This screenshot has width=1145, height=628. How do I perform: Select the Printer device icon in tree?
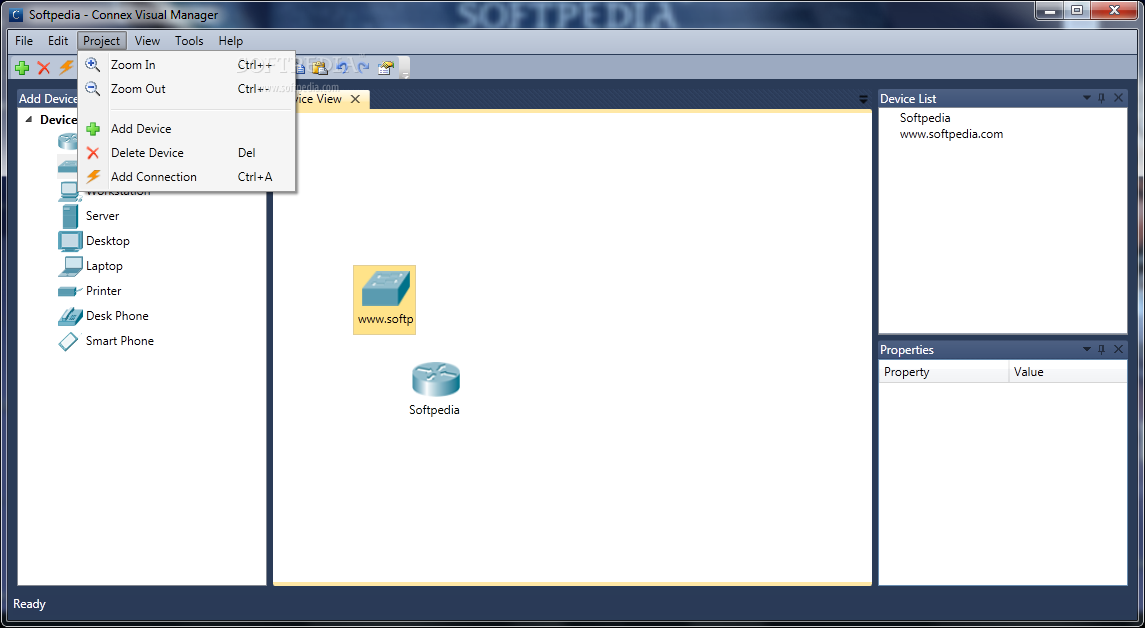[x=70, y=291]
